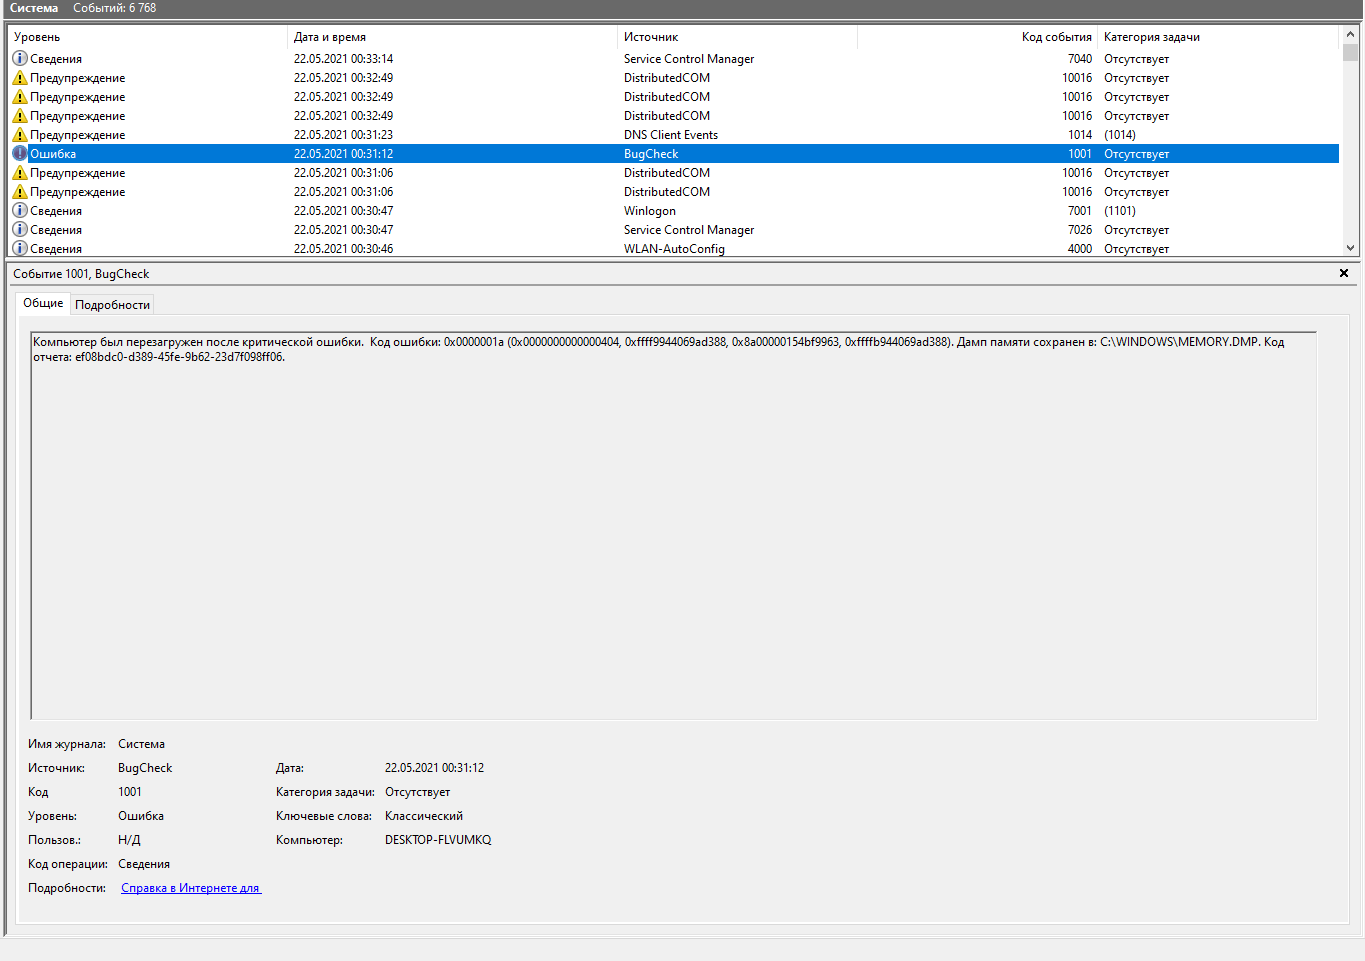Open the Подробности tab
The height and width of the screenshot is (961, 1365).
pyautogui.click(x=112, y=305)
